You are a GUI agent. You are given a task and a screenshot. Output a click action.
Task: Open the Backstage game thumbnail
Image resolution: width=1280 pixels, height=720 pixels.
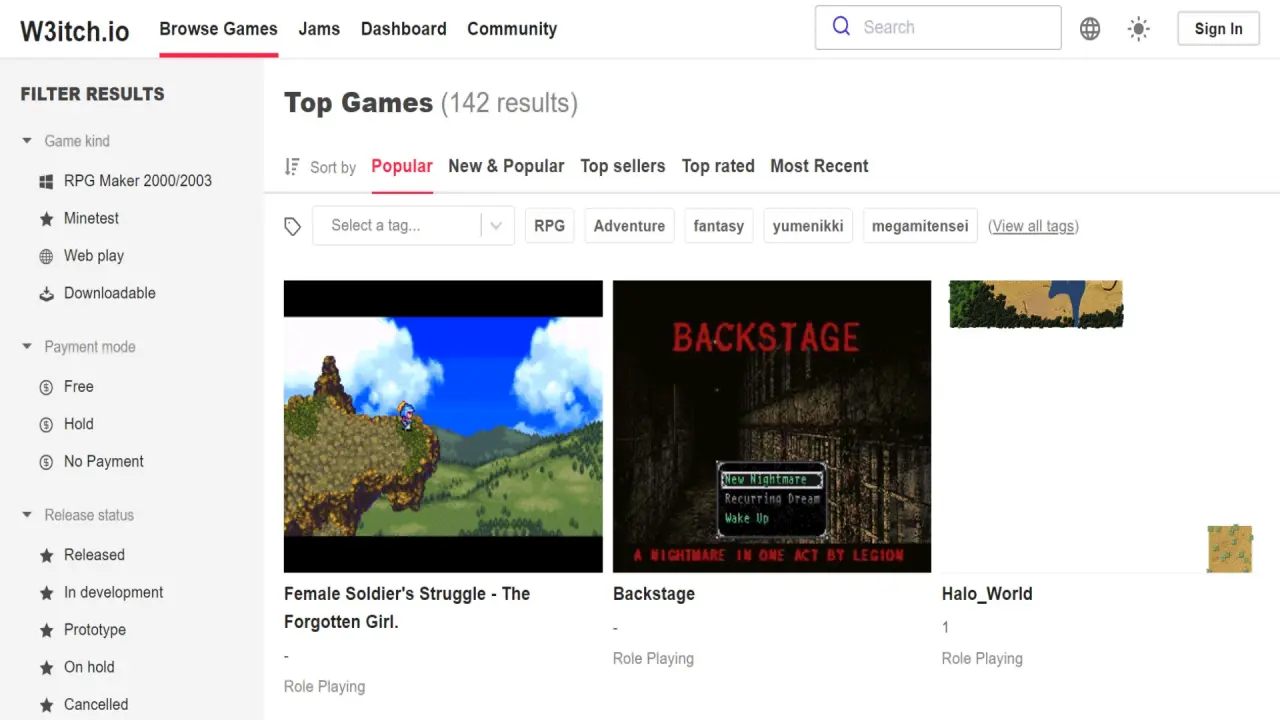coord(771,426)
